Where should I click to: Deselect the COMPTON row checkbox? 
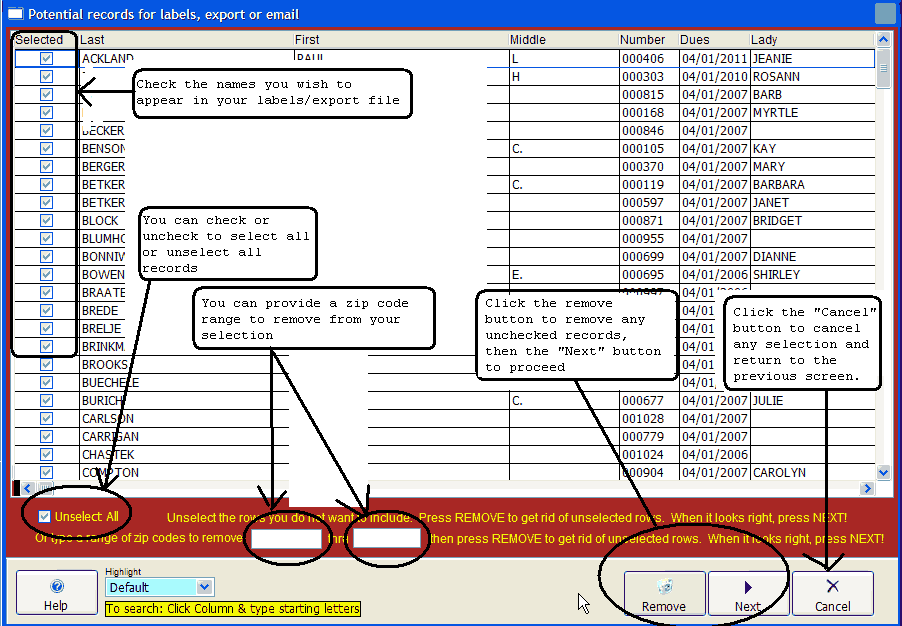click(x=46, y=473)
